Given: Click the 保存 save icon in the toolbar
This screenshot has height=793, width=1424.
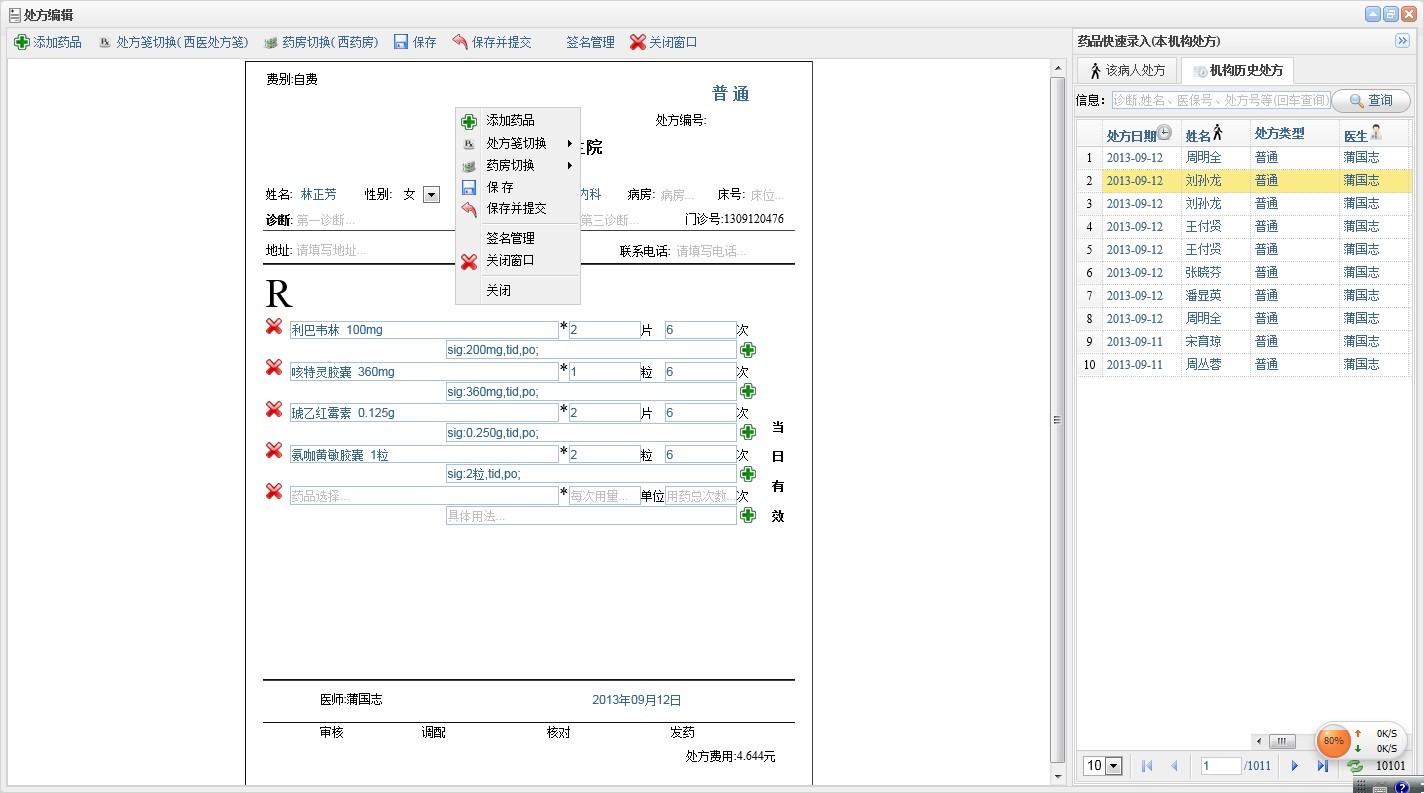Looking at the screenshot, I should [400, 41].
